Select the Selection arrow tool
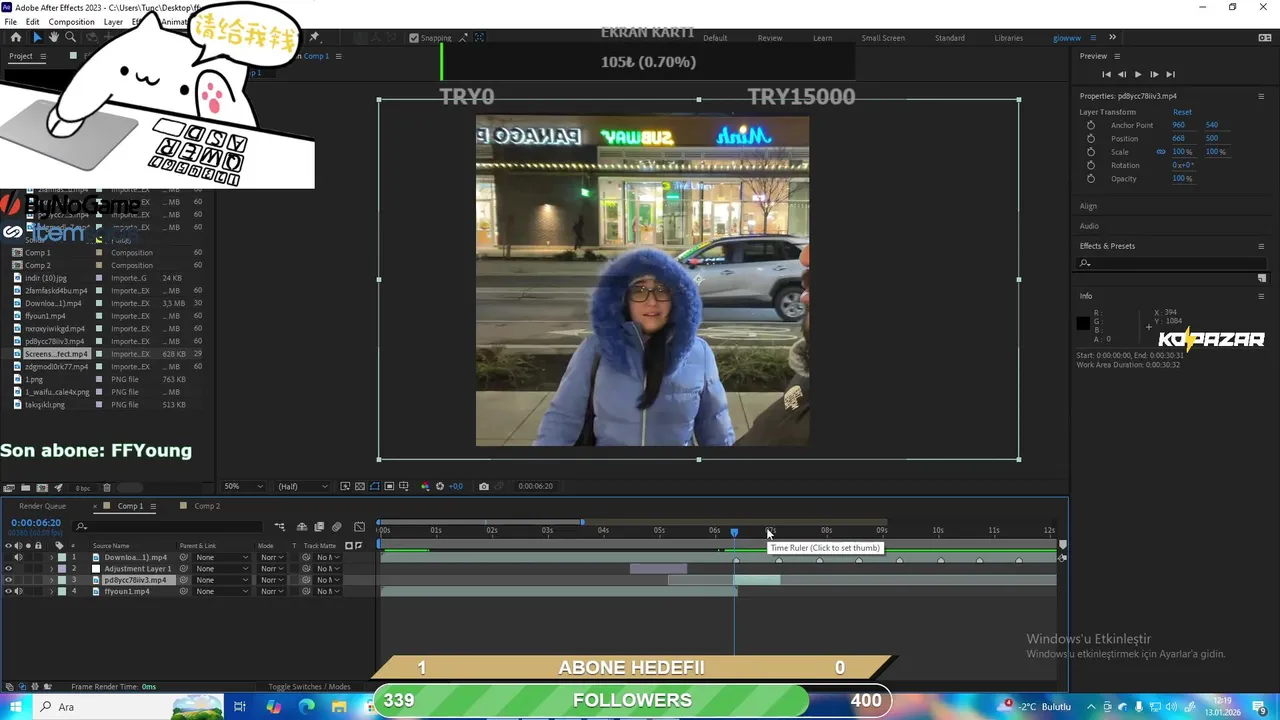1280x720 pixels. click(36, 37)
